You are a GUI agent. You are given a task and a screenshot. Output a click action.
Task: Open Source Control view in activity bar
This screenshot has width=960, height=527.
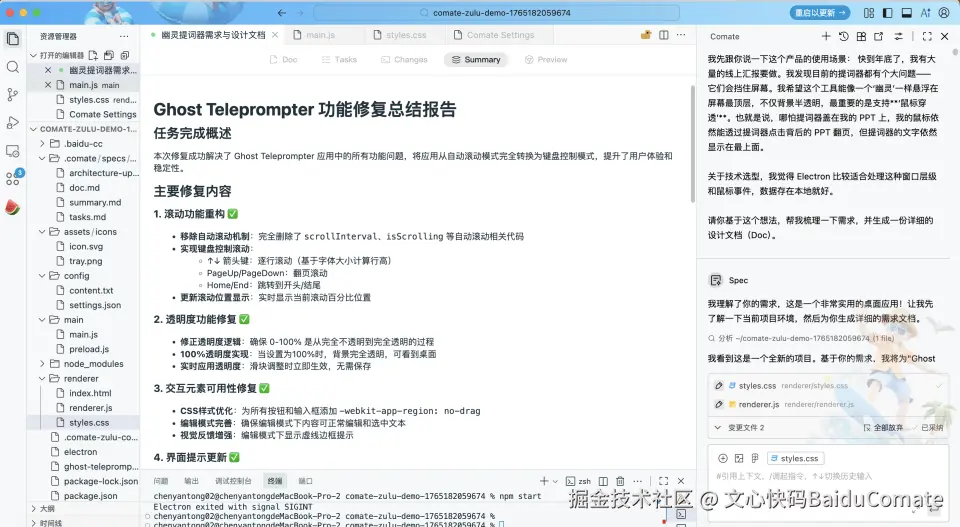13,95
